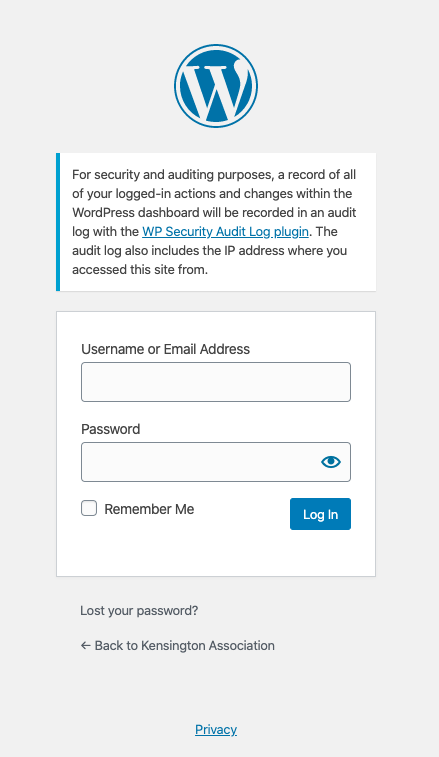This screenshot has width=439, height=757.
Task: Focus the Password input field
Action: (x=216, y=462)
